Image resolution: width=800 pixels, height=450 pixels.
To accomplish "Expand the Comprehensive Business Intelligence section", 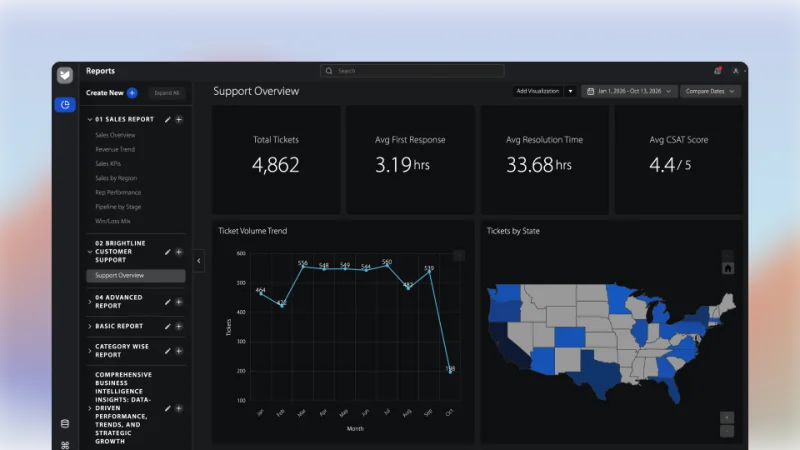I will click(x=90, y=409).
